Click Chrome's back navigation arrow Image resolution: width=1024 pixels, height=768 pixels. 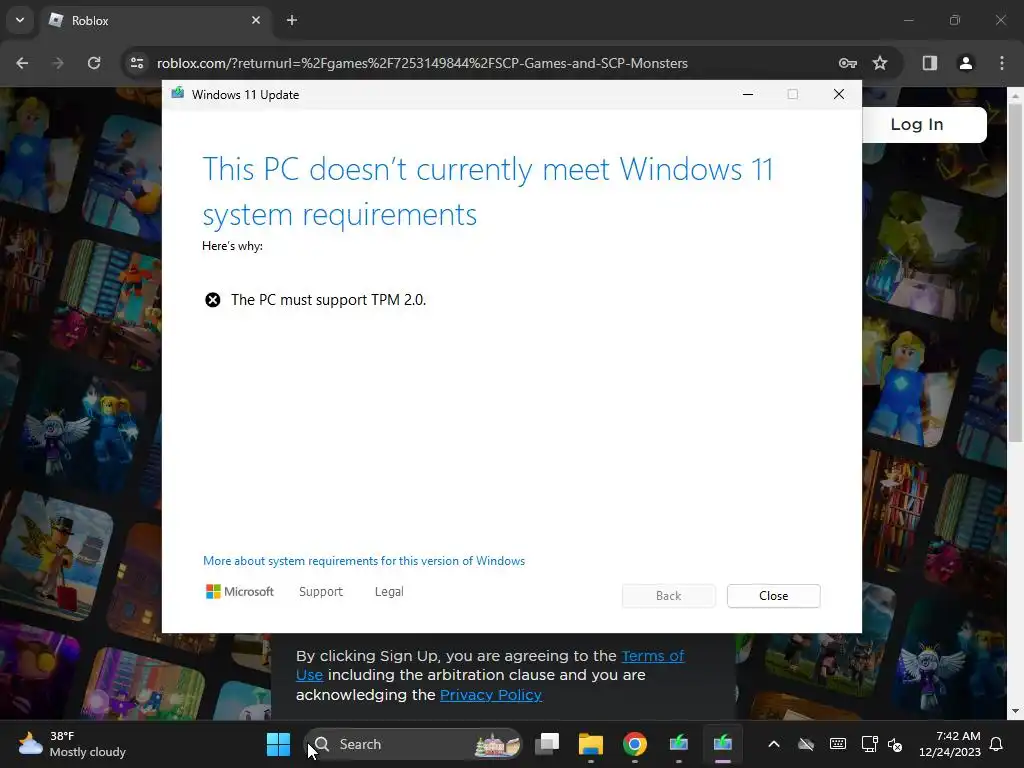(x=22, y=63)
